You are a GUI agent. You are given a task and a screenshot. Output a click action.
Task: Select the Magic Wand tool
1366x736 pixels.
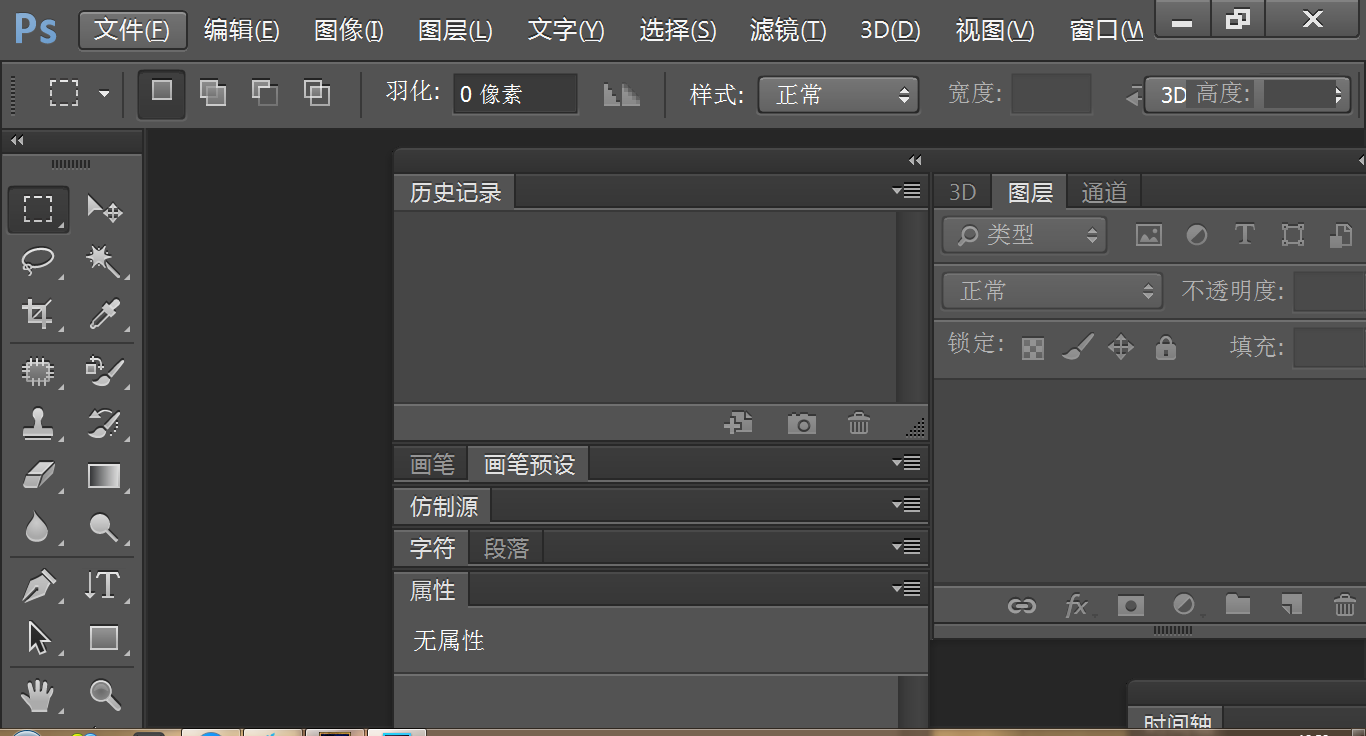(x=103, y=262)
